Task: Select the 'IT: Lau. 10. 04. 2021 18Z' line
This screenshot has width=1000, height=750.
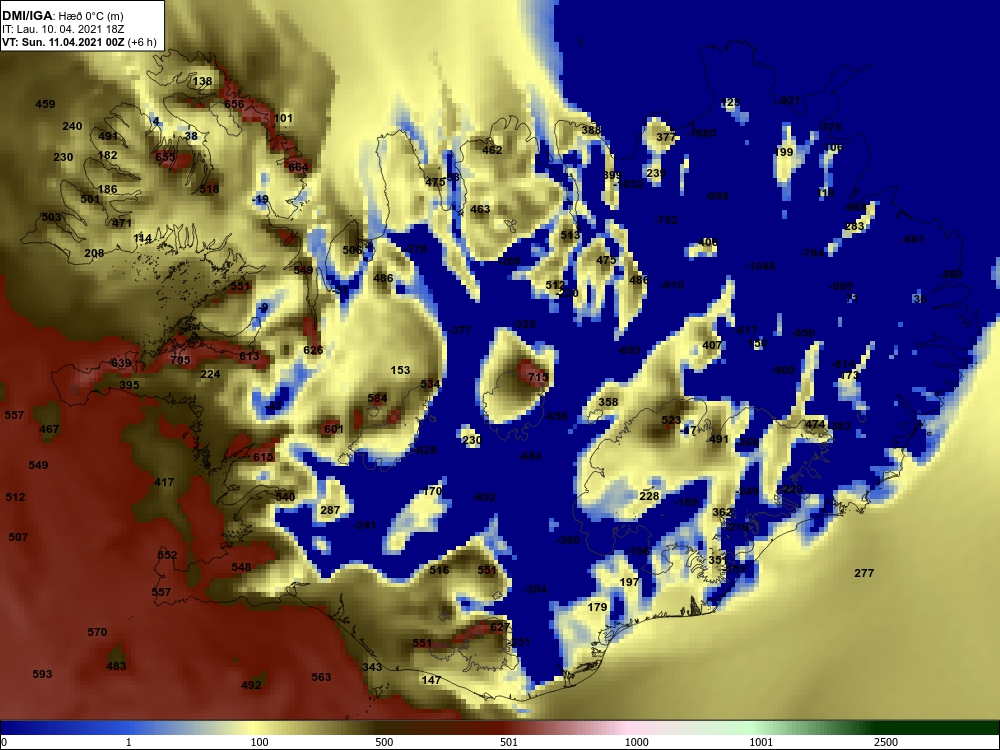Action: tap(62, 29)
